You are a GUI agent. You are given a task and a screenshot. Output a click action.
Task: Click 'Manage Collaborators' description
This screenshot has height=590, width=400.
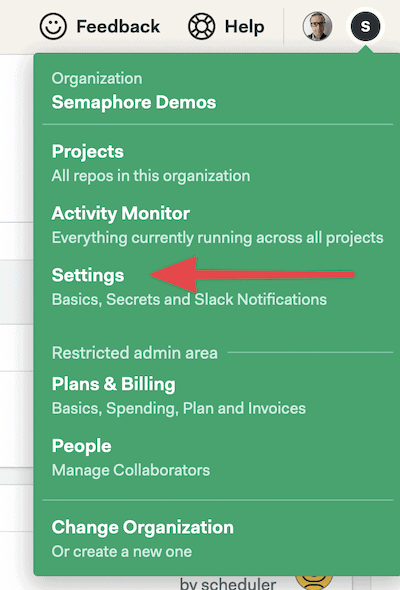[131, 470]
